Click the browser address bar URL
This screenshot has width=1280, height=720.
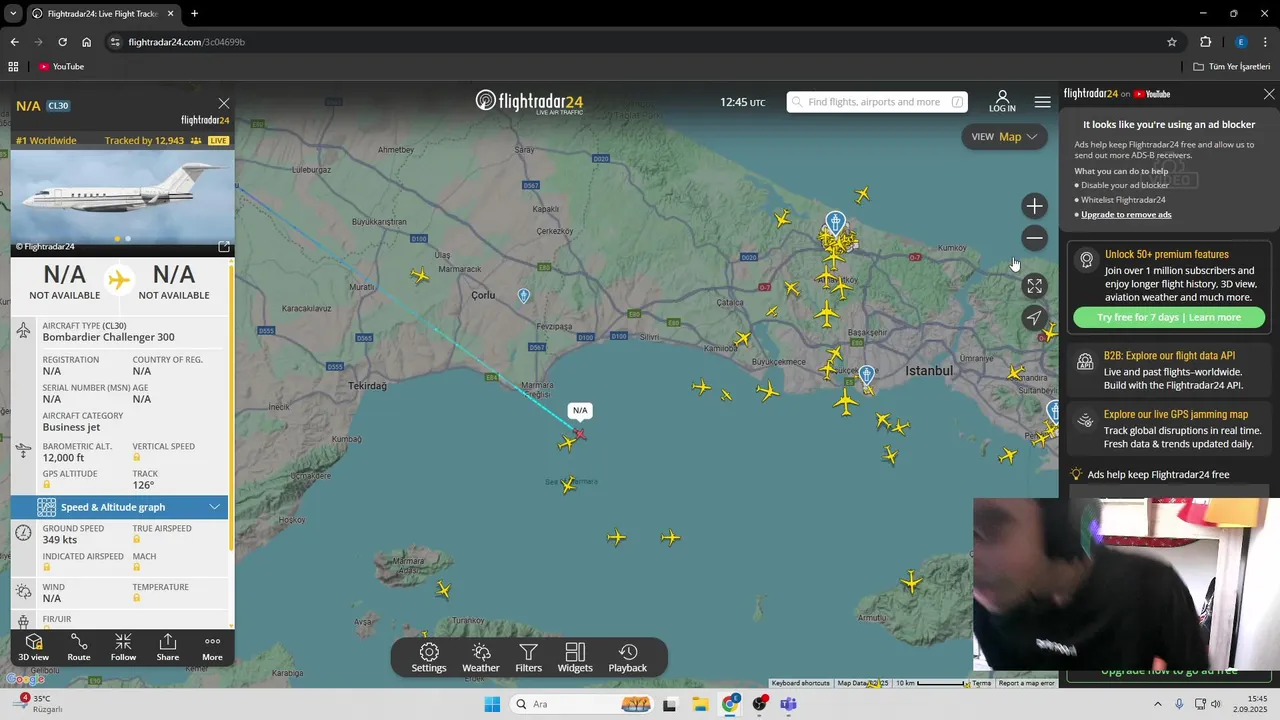(x=187, y=42)
